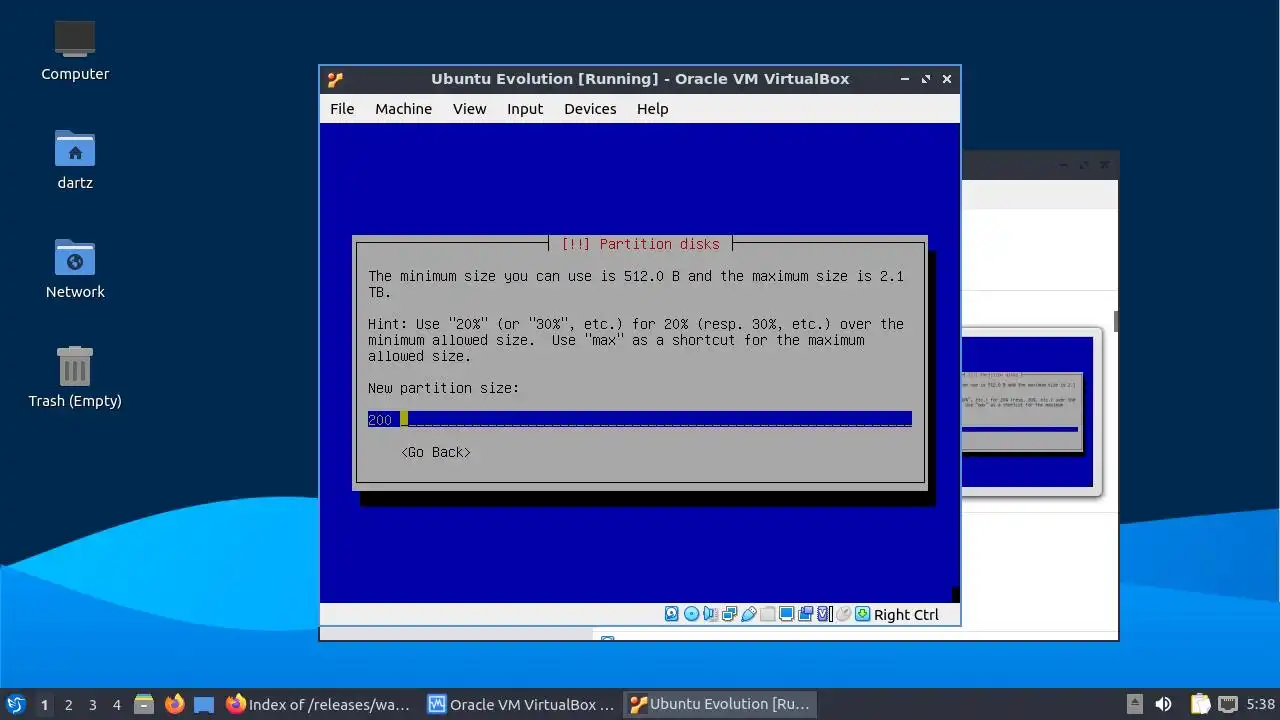Click the green keyboard capture arrow icon
This screenshot has width=1280, height=720.
pyautogui.click(x=862, y=614)
